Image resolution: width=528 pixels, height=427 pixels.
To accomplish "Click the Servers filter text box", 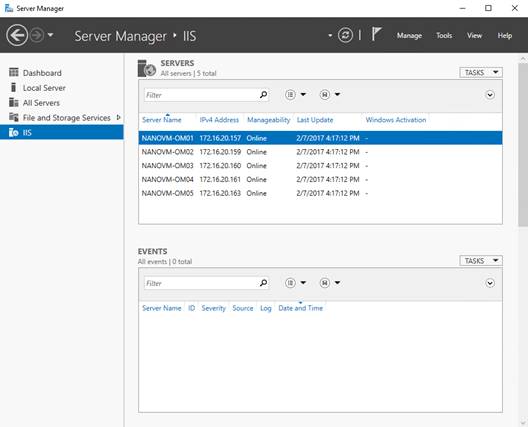I will [x=200, y=95].
